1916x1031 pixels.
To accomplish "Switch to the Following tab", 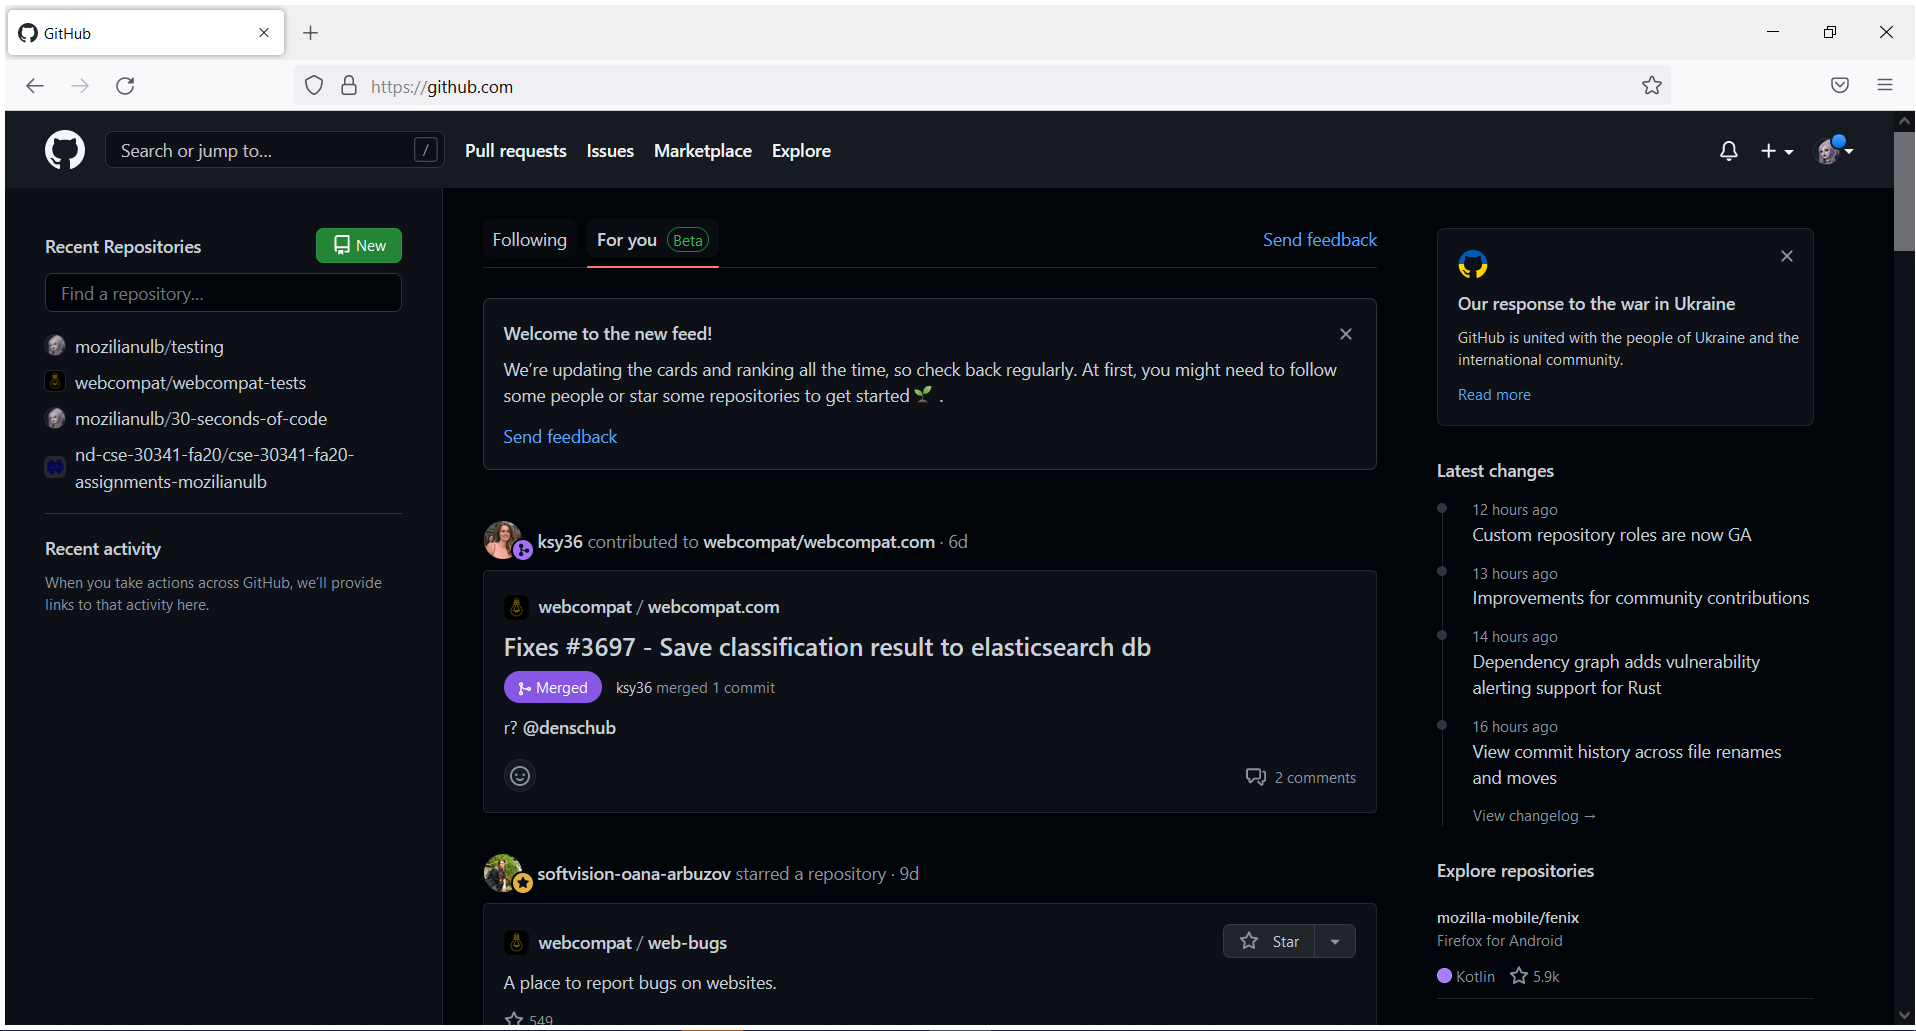I will click(x=529, y=240).
